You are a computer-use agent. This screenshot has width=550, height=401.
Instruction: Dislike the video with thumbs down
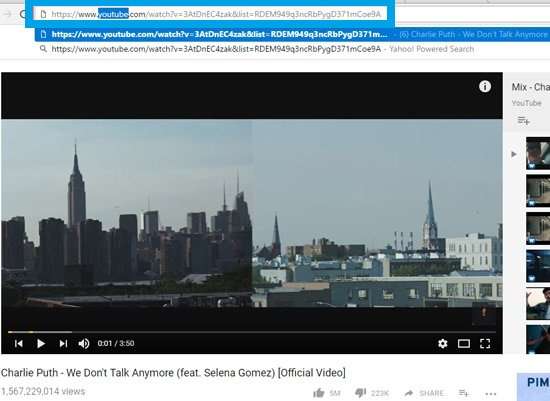[x=360, y=393]
